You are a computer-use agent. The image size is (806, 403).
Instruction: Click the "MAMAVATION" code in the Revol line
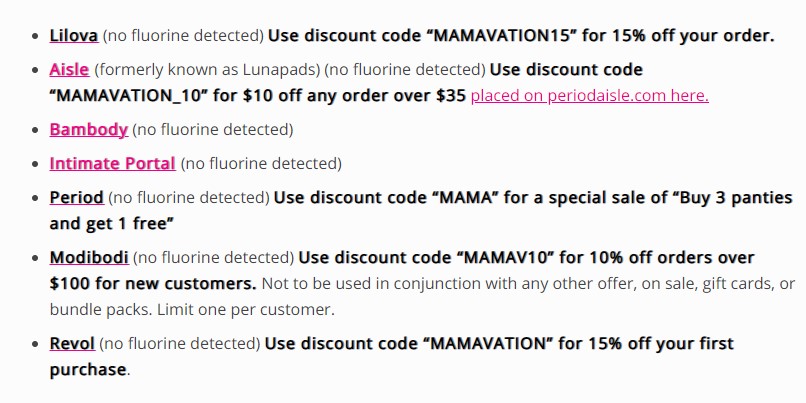[x=488, y=343]
